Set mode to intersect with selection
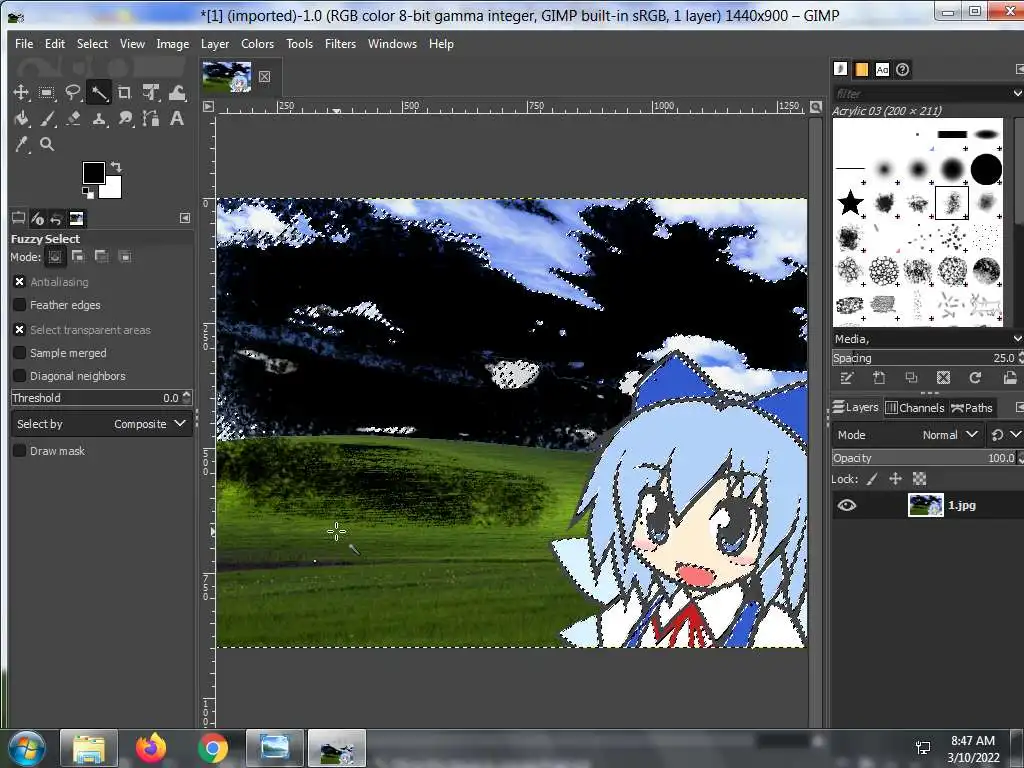 125,257
